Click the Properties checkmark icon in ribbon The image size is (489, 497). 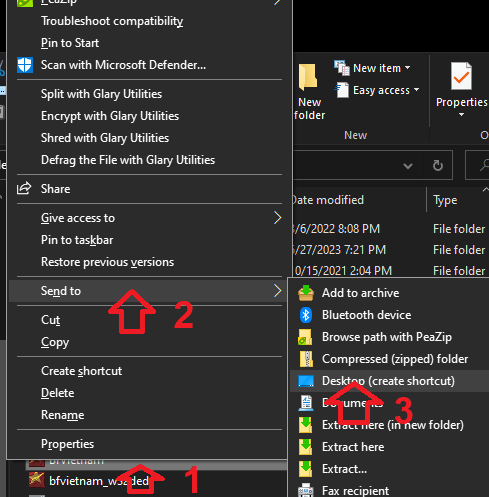(x=461, y=76)
